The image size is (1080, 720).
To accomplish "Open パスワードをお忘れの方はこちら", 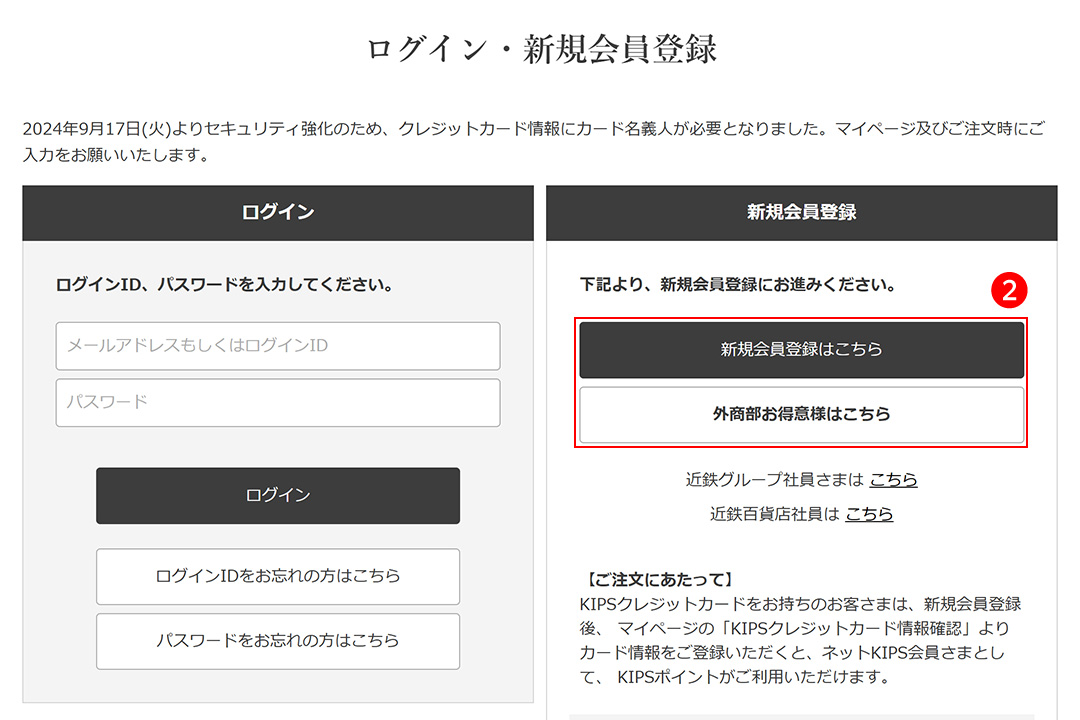I will click(x=278, y=641).
